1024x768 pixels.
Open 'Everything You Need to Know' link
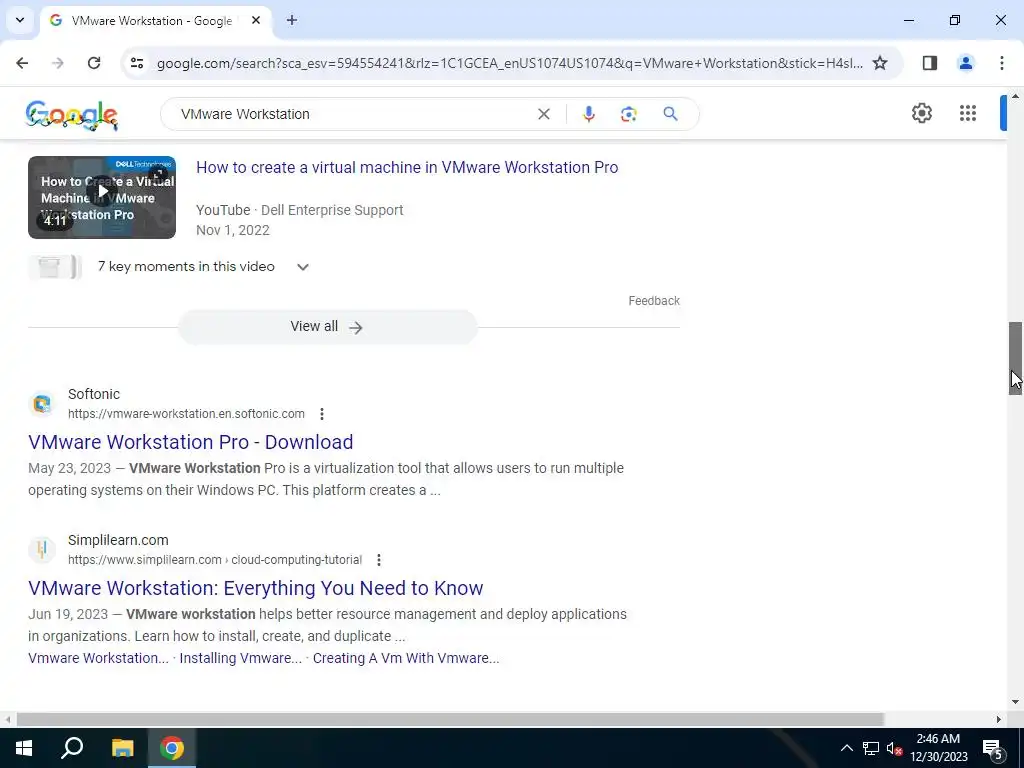[255, 588]
